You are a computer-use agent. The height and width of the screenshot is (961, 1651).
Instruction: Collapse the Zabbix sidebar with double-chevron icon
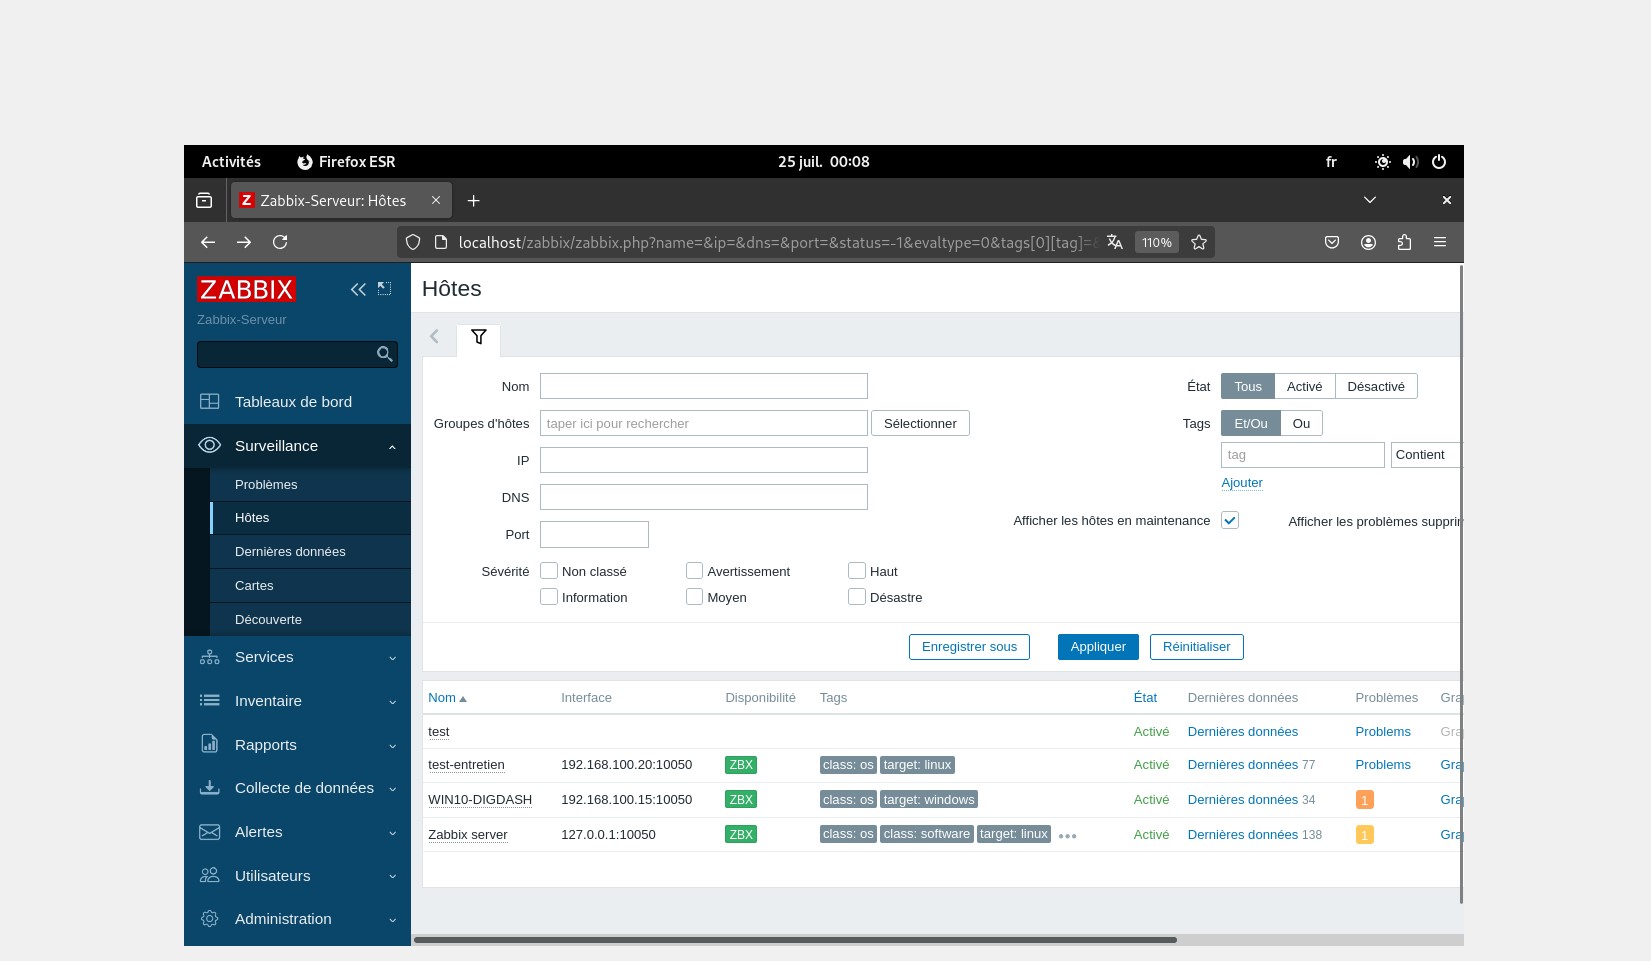[x=358, y=289]
